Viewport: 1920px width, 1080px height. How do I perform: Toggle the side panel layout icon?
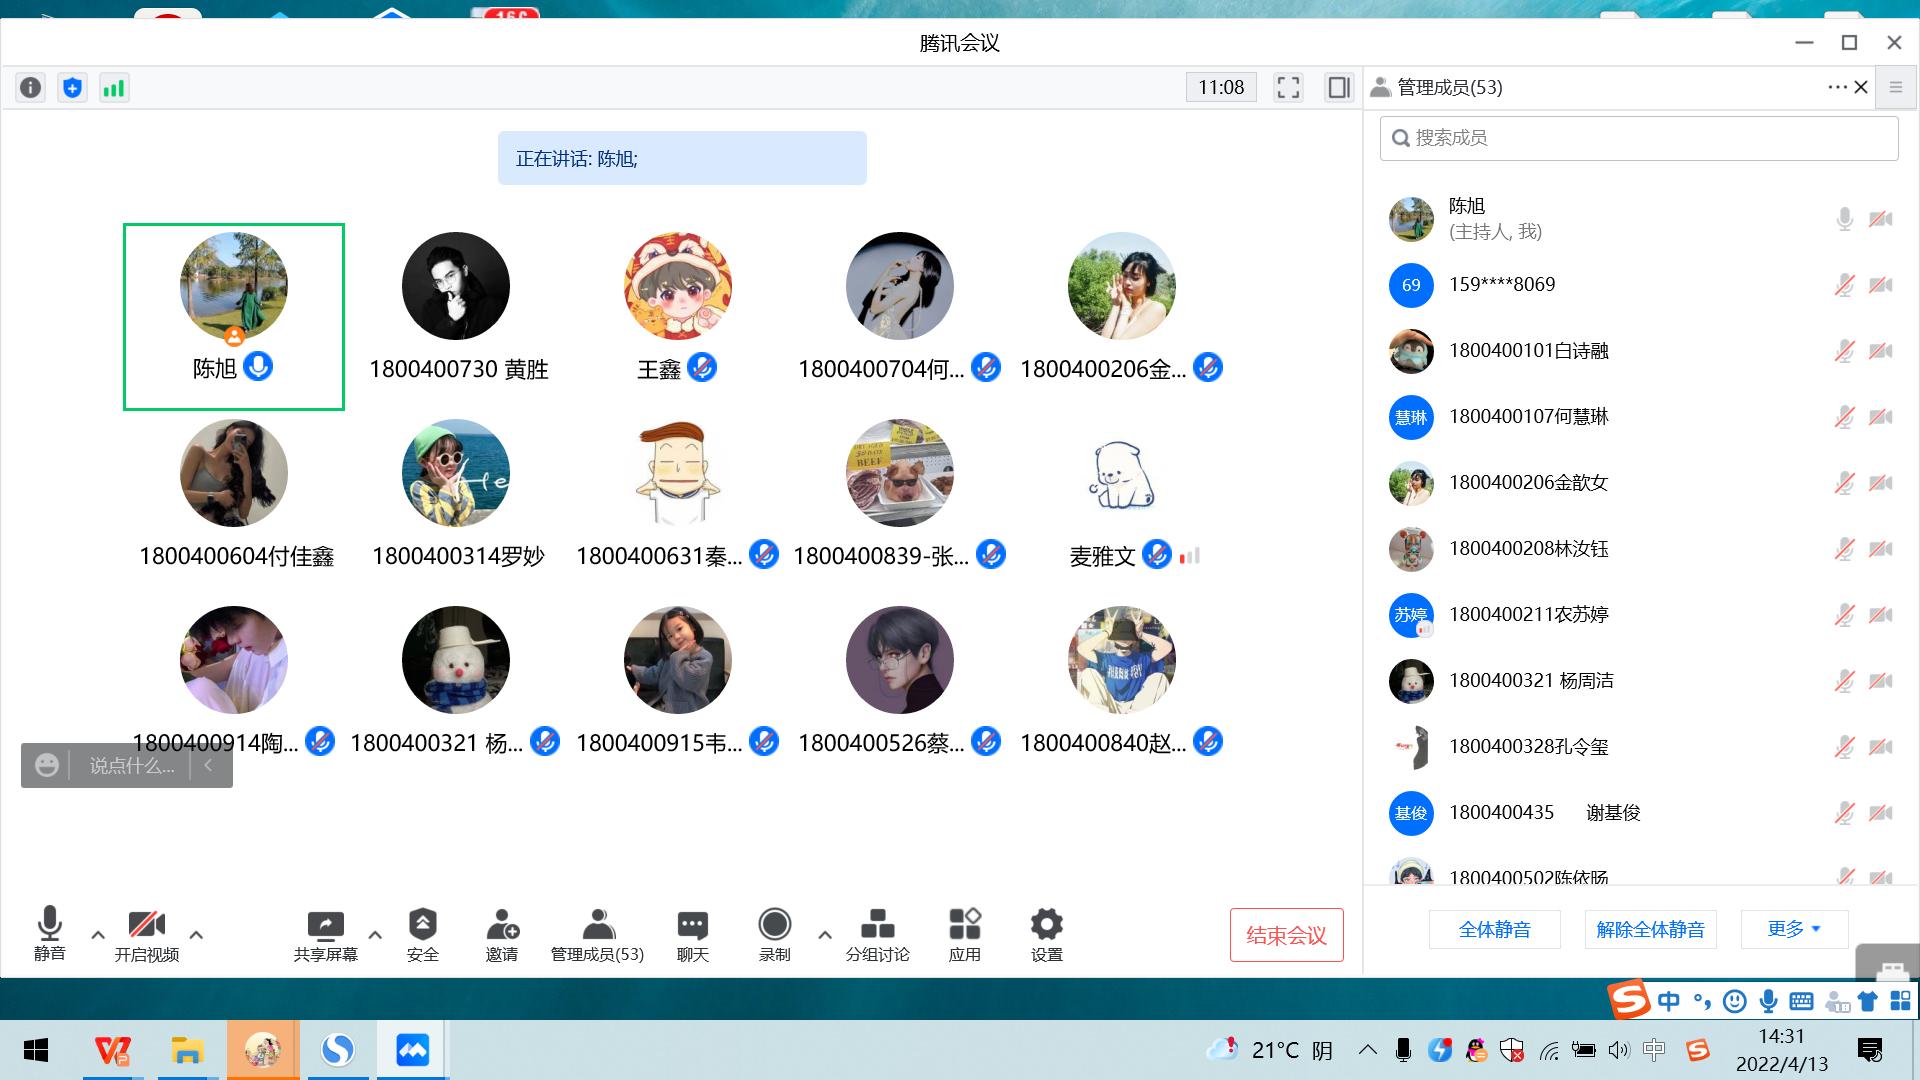(x=1338, y=88)
